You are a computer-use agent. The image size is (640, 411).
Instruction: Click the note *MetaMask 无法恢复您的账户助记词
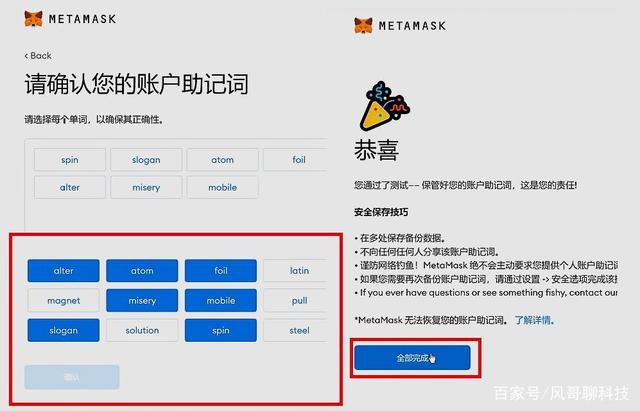click(x=431, y=320)
